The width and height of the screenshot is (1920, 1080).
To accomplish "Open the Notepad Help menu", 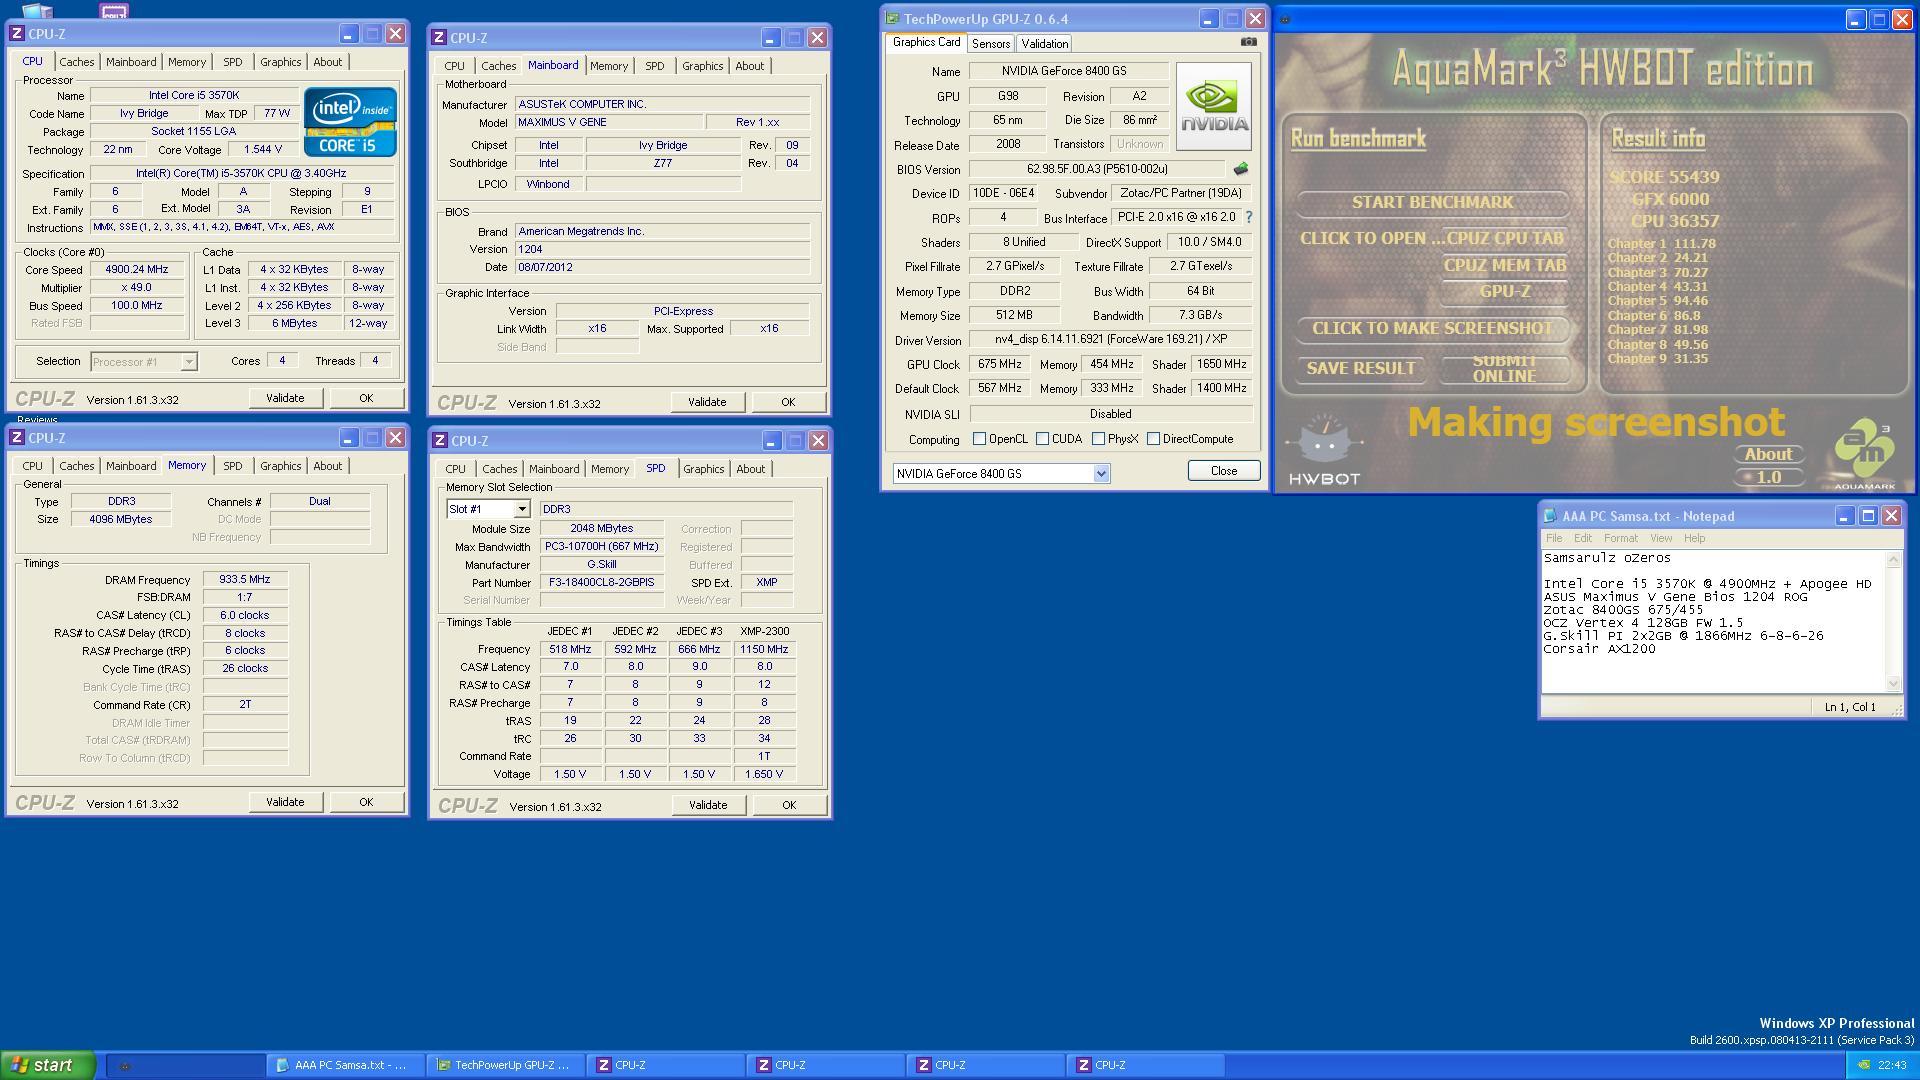I will coord(1694,538).
